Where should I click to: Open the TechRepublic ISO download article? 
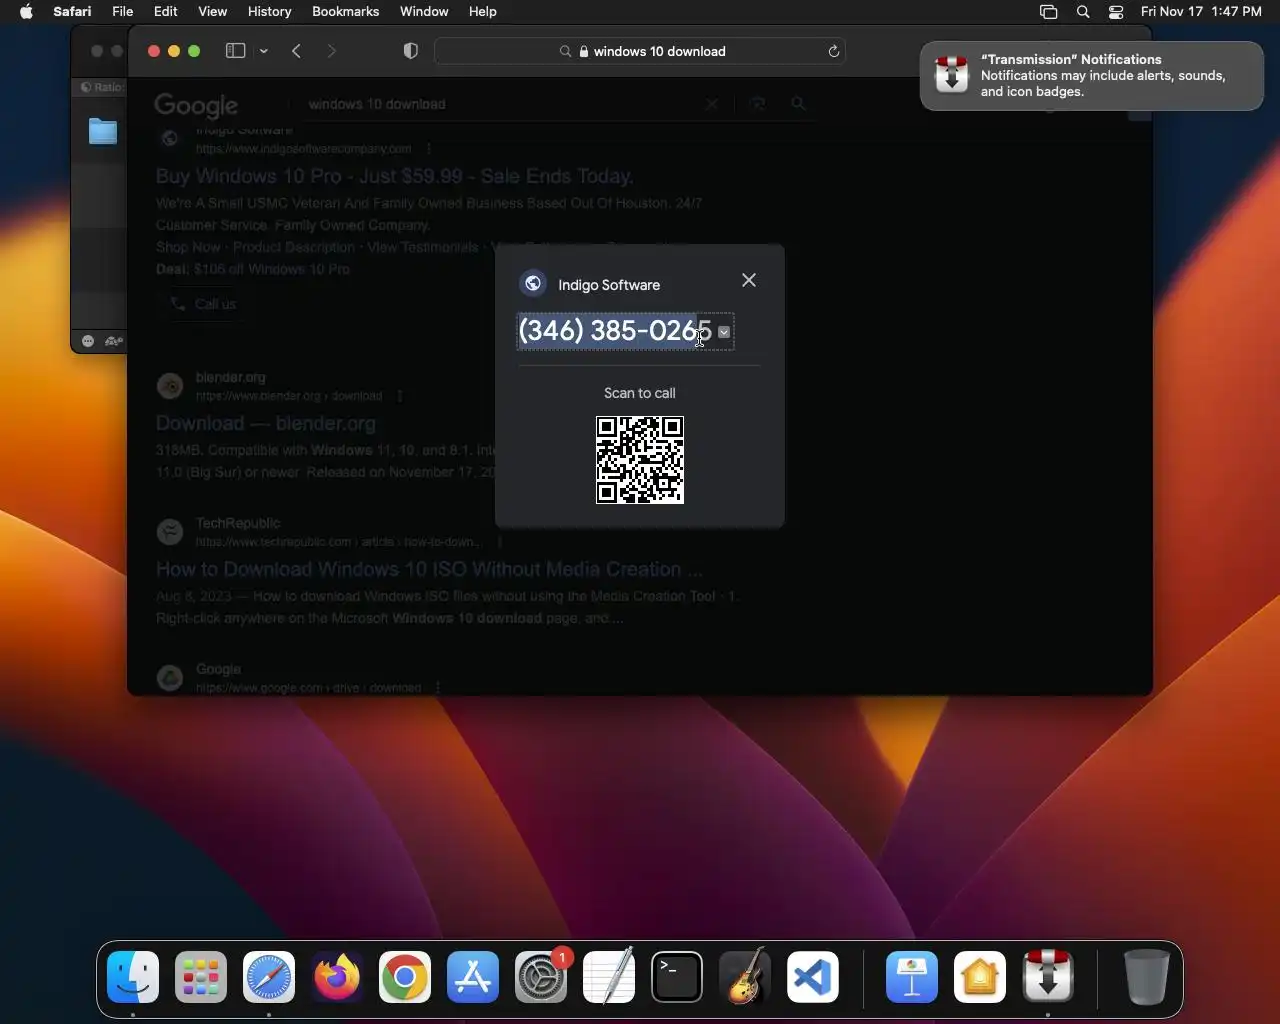coord(429,569)
